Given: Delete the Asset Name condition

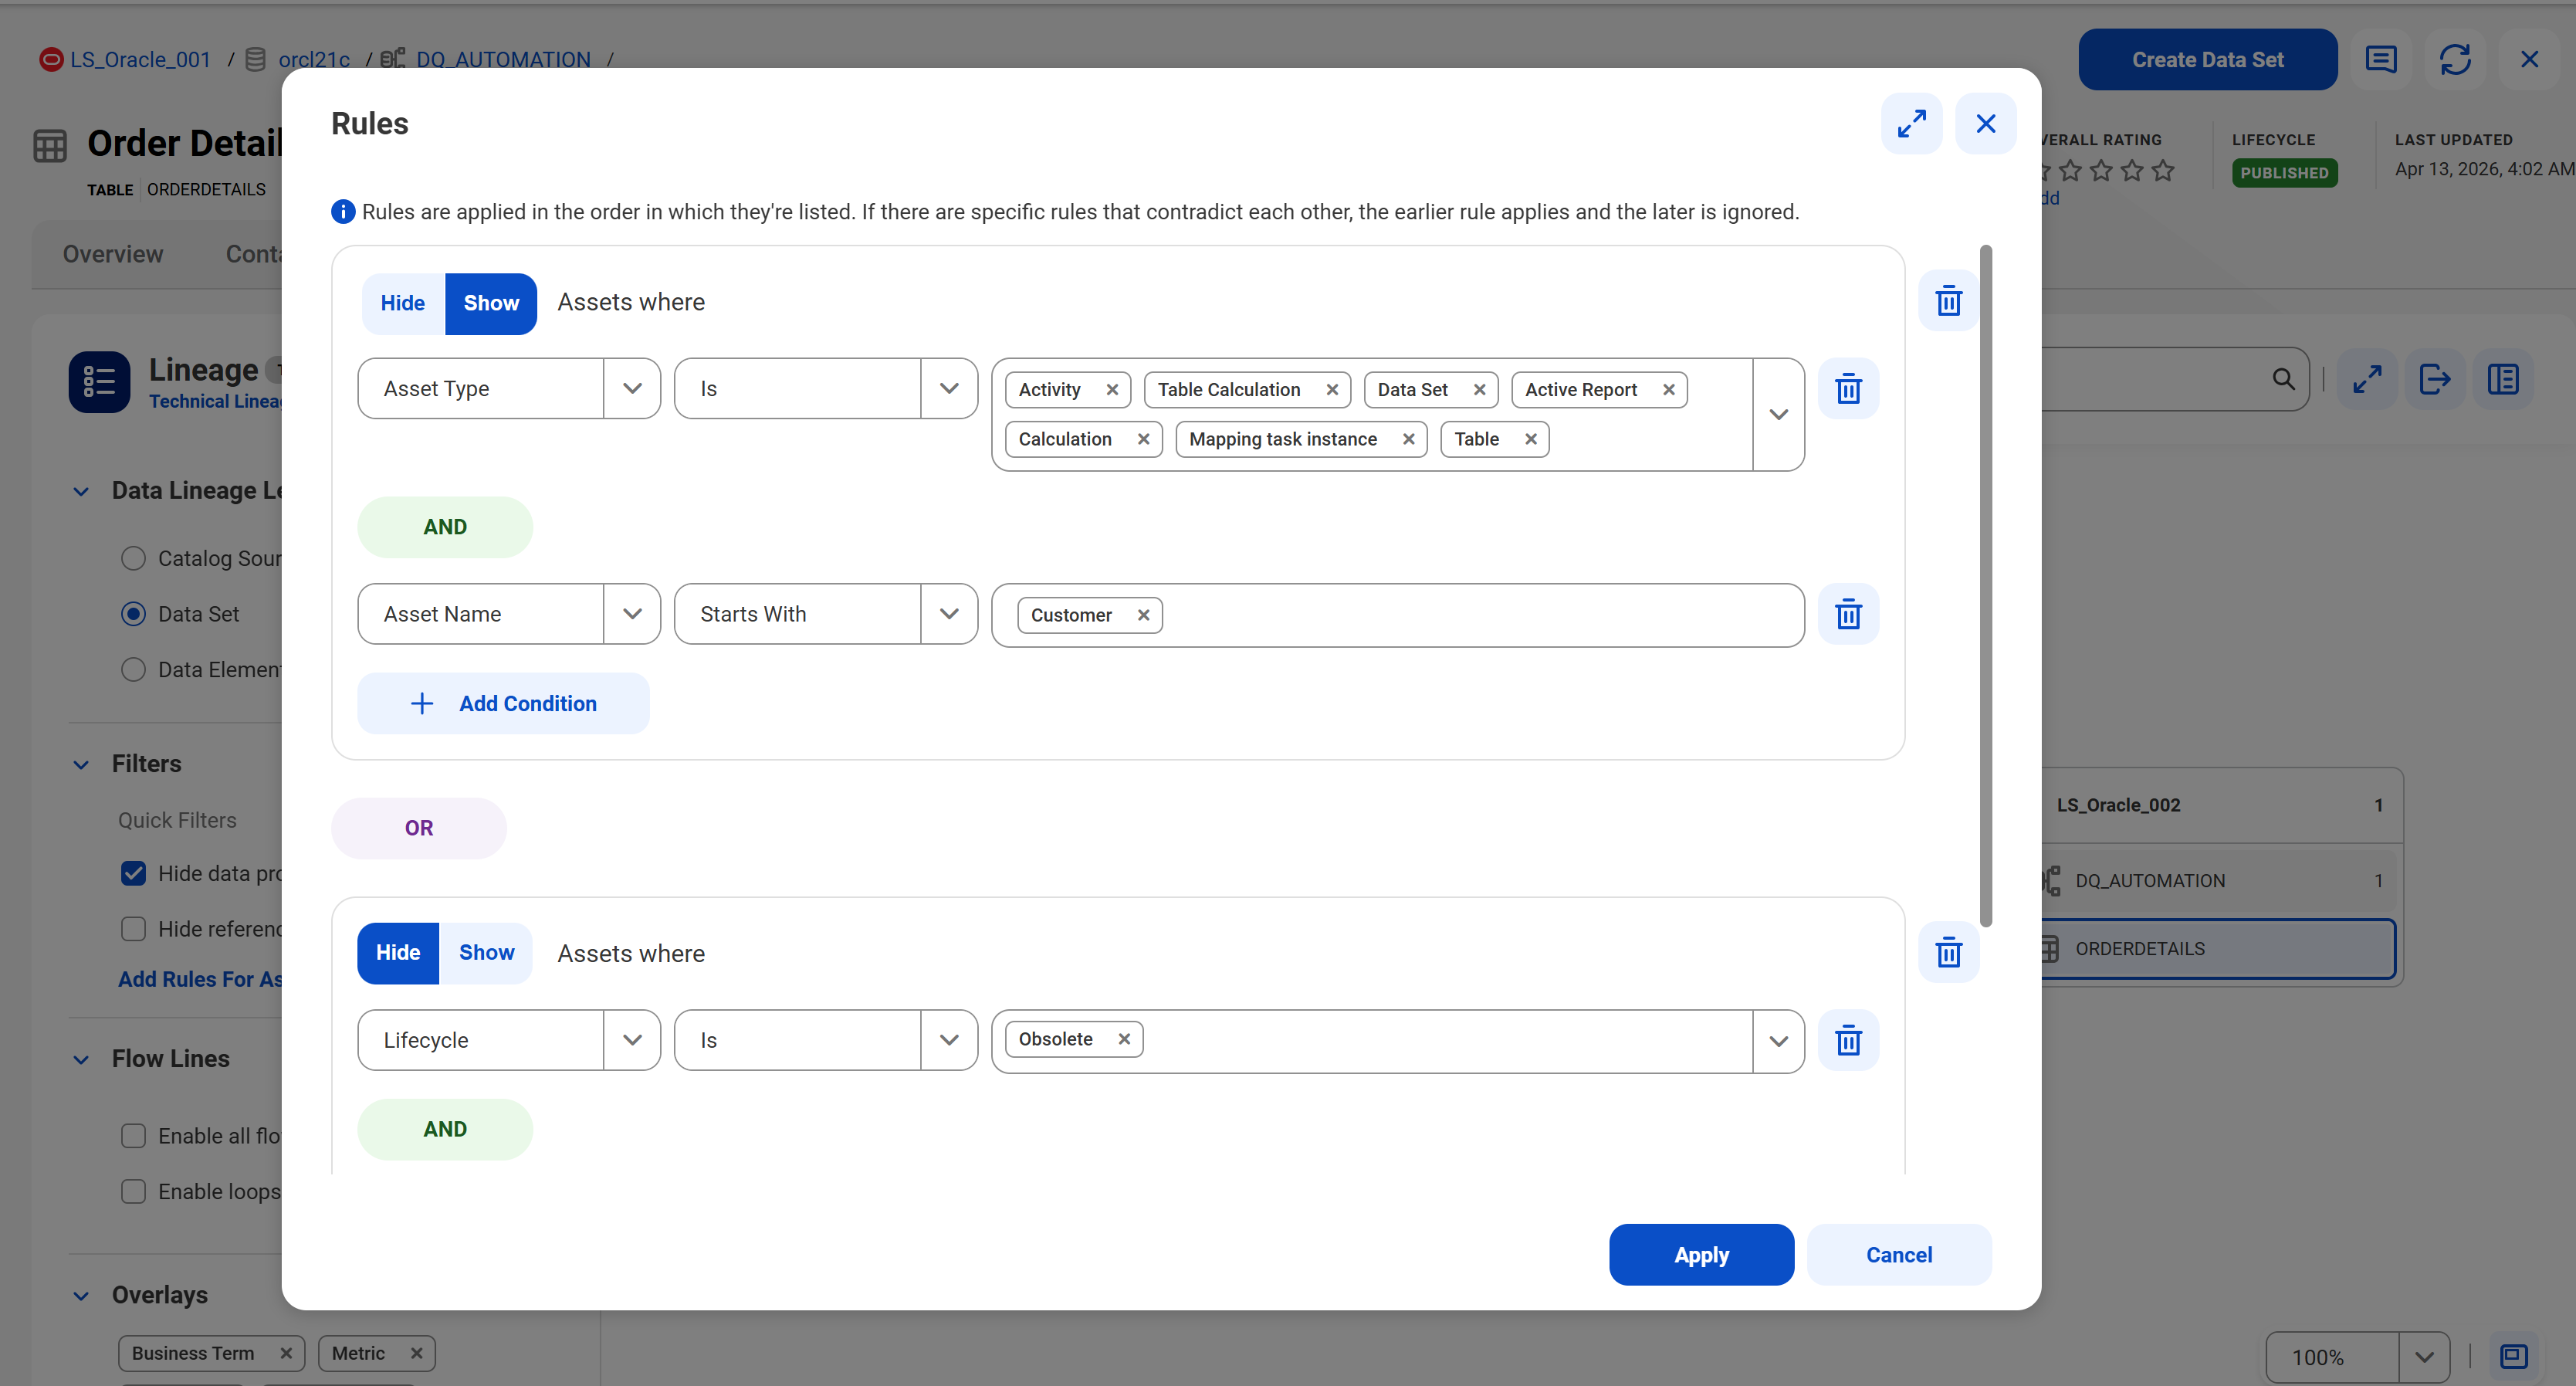Looking at the screenshot, I should (x=1848, y=614).
